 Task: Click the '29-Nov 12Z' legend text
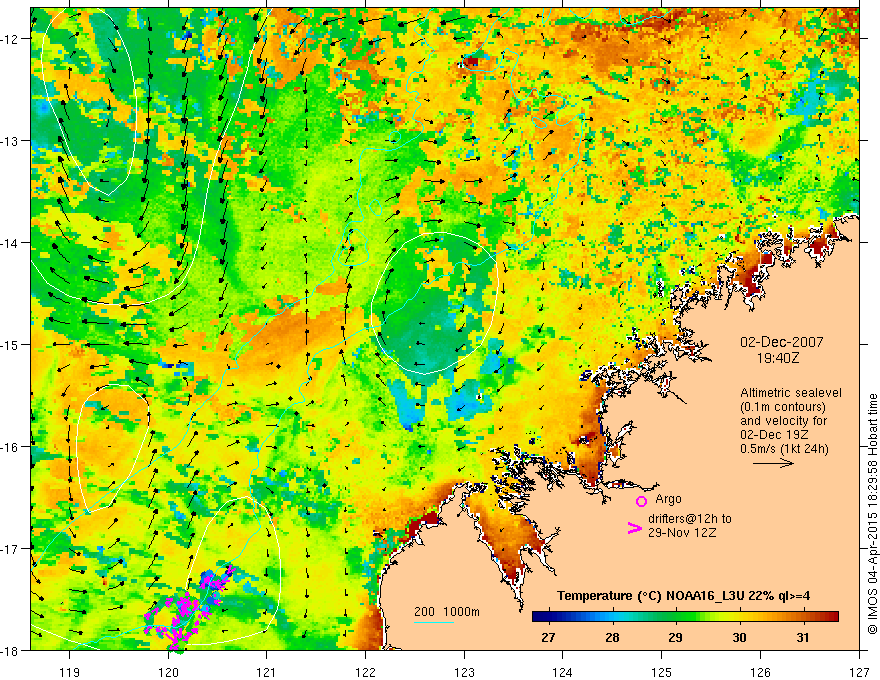[x=682, y=533]
